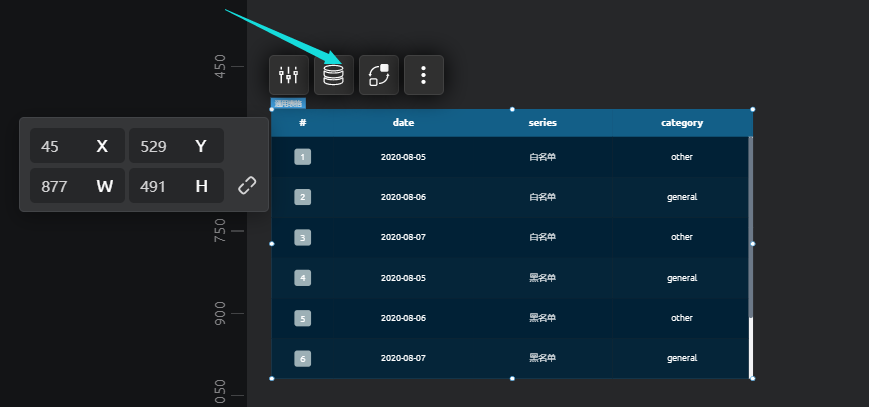Click row number badge 5

tap(303, 318)
